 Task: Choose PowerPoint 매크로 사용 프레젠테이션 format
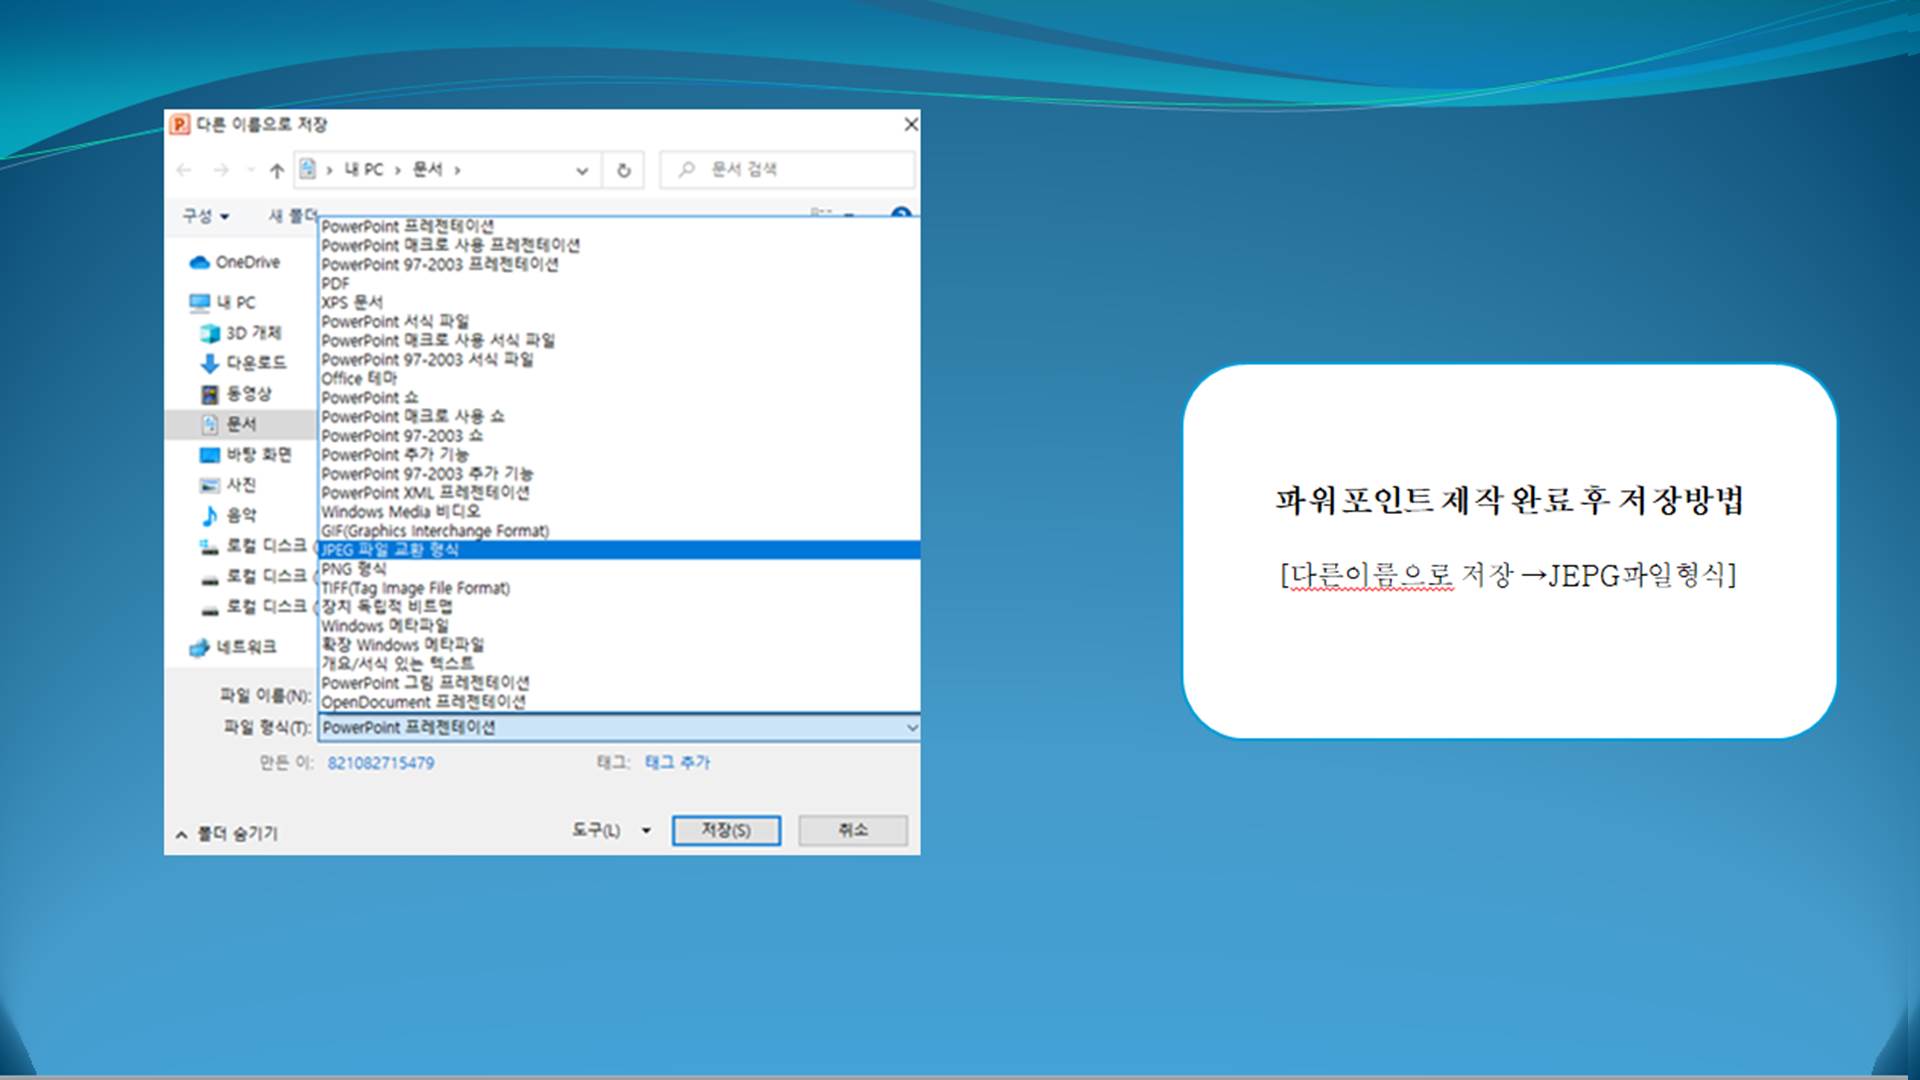point(619,246)
